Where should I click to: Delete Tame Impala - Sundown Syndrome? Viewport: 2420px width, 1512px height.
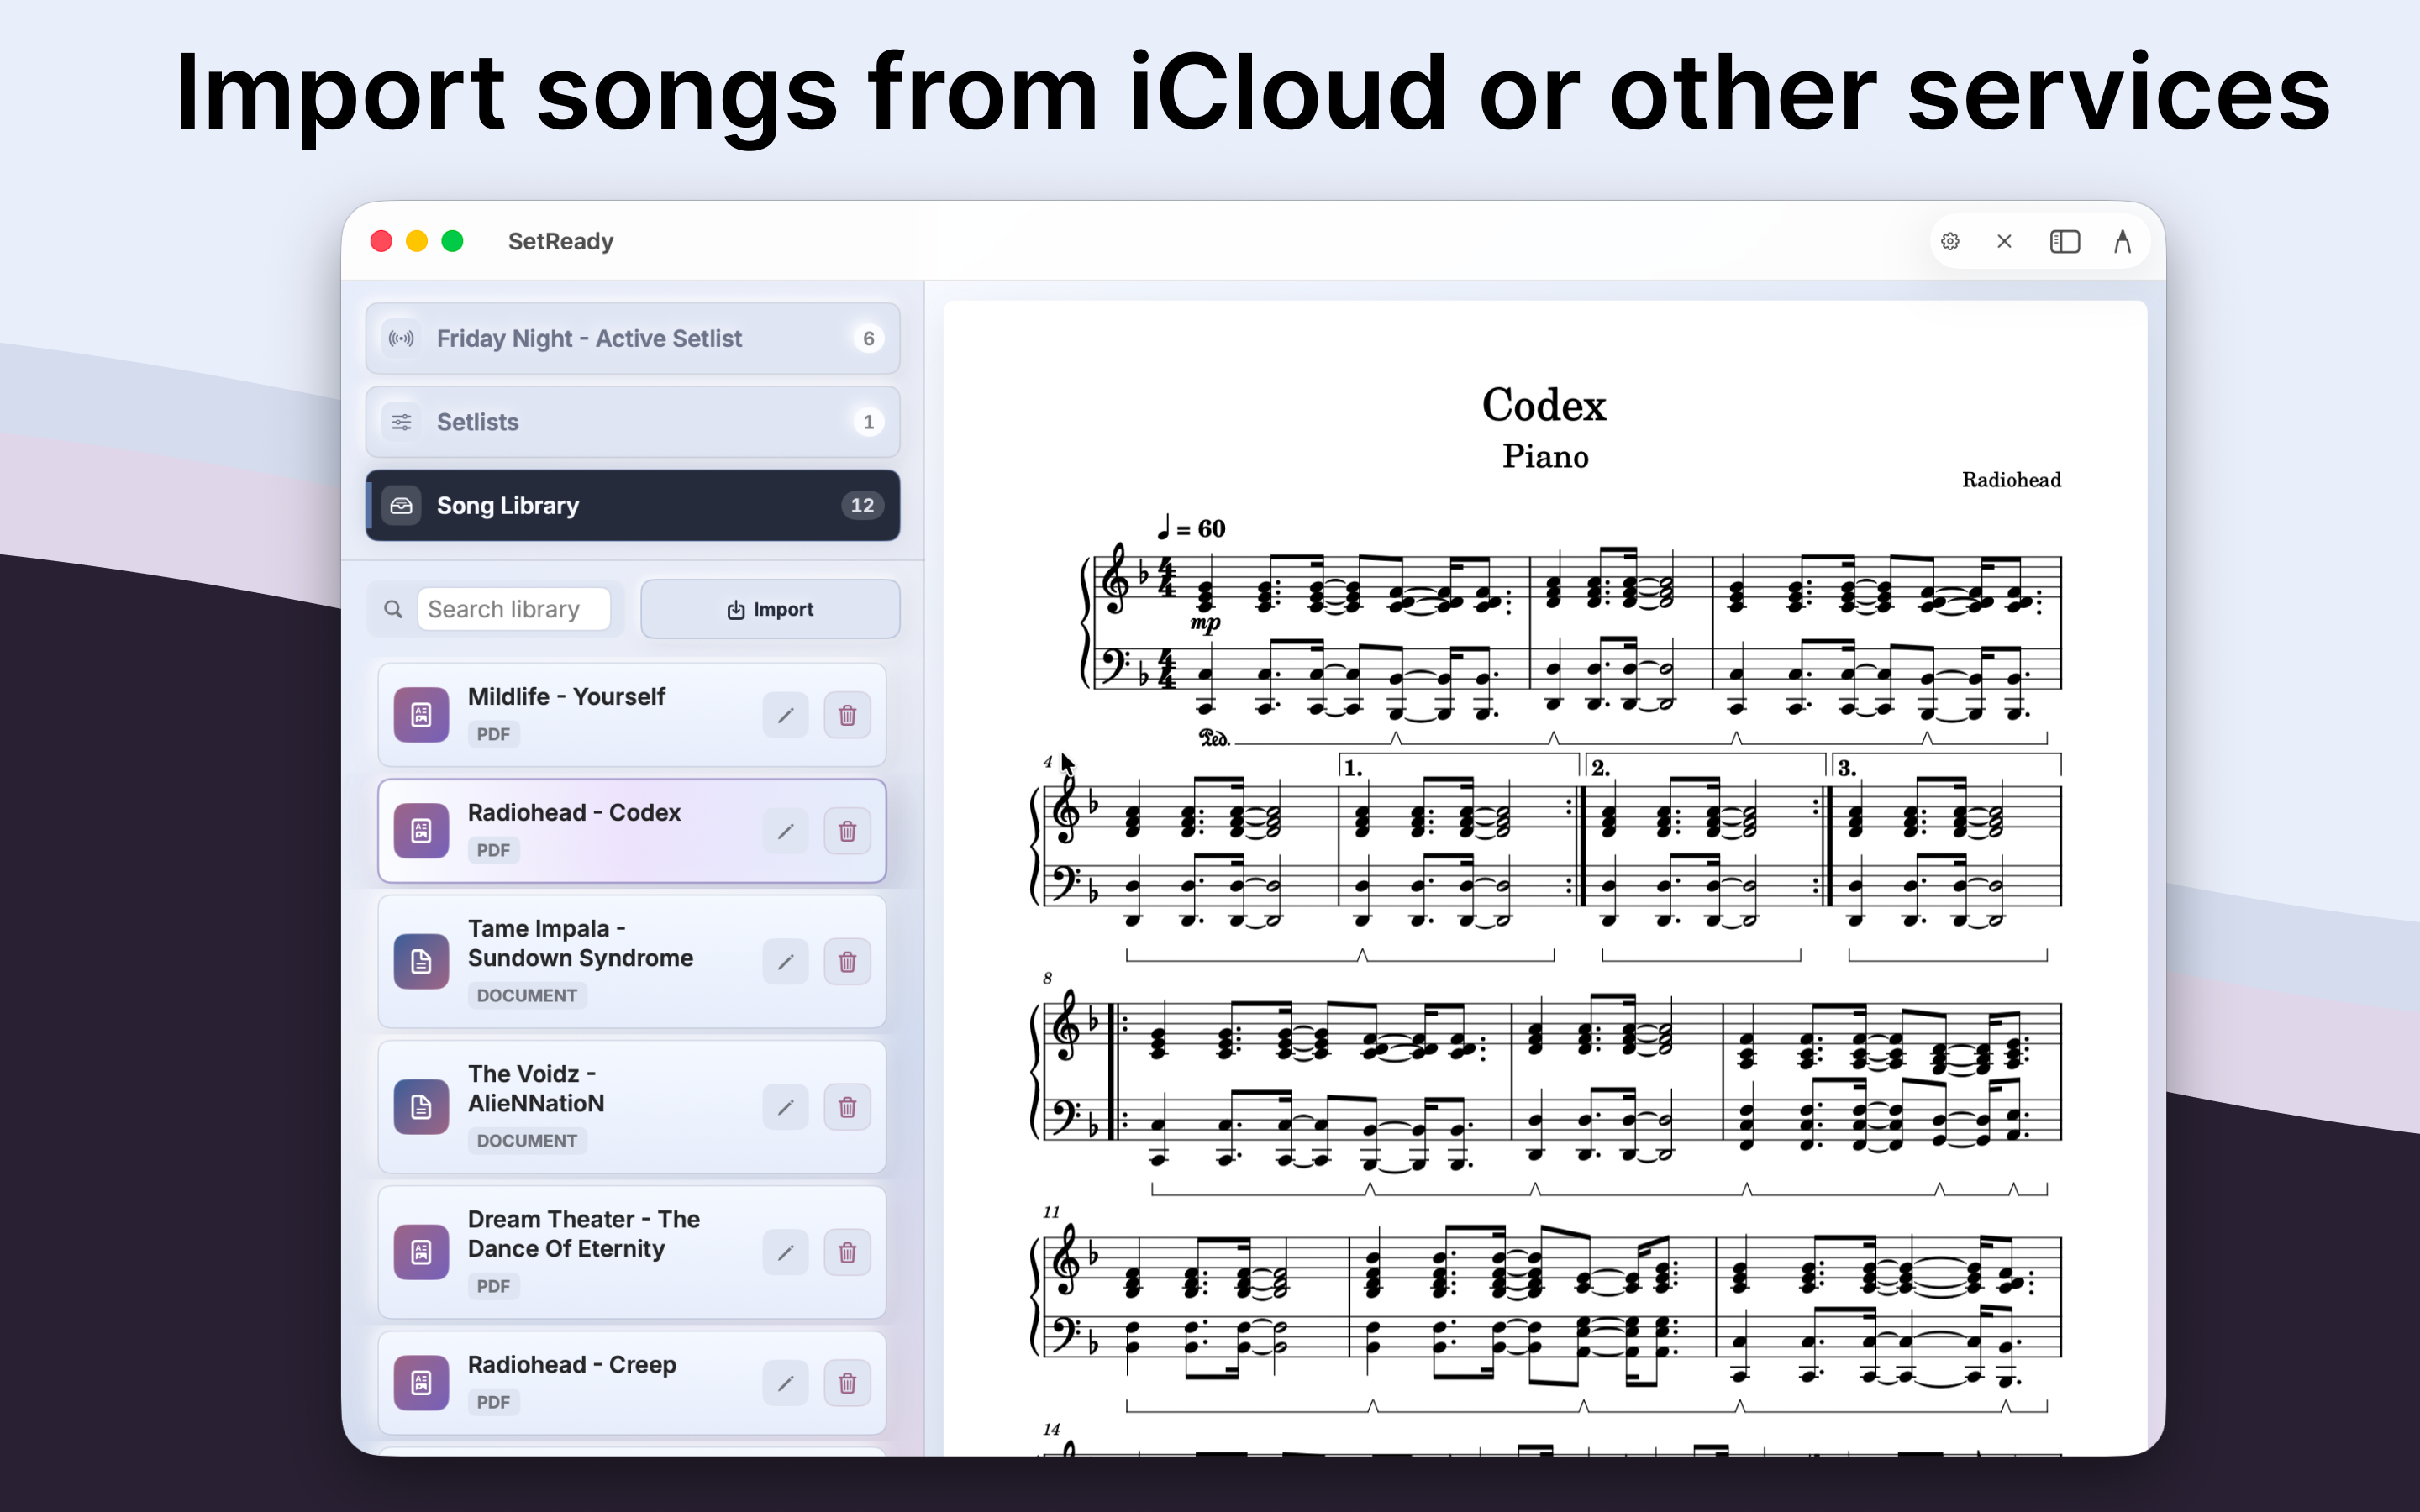847,961
